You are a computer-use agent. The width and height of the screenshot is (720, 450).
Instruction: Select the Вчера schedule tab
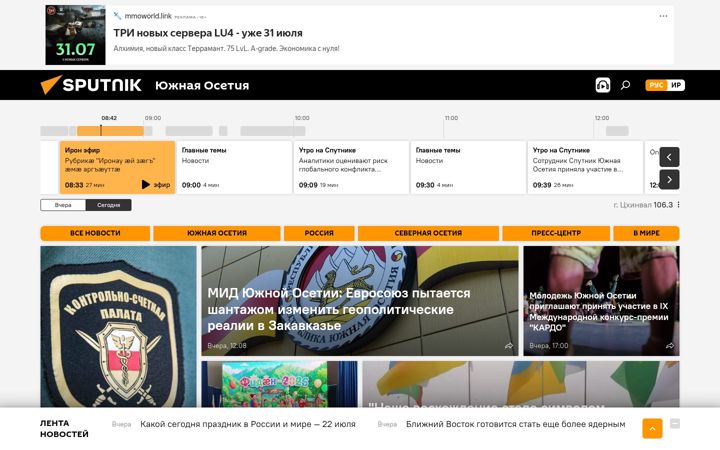point(63,205)
